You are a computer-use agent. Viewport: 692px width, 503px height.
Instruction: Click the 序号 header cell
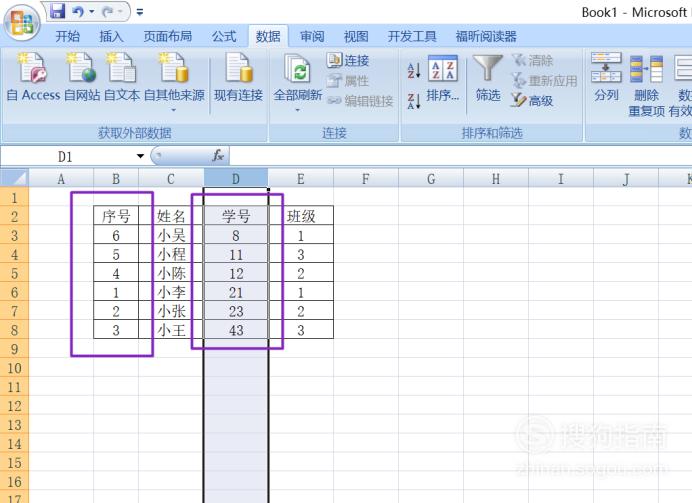pos(116,216)
